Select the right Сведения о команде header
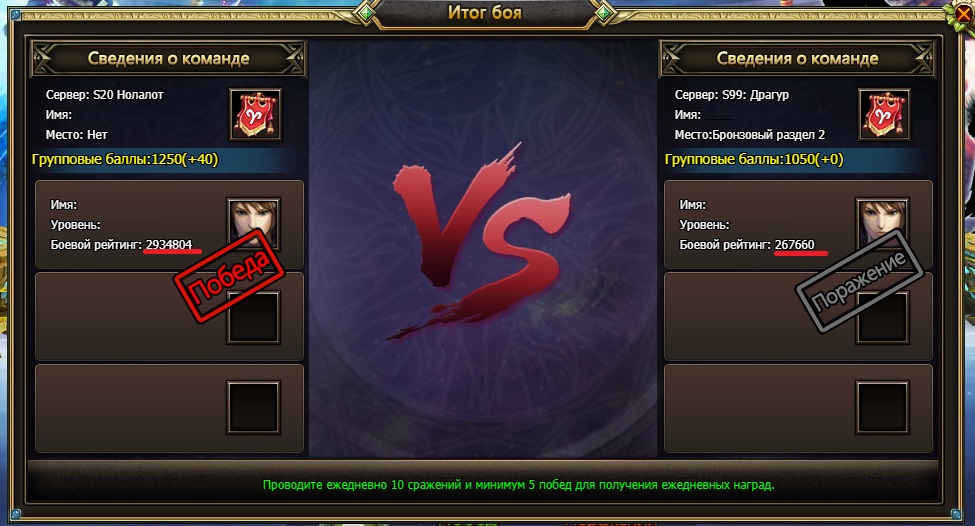Screen dimensions: 975x526 click(x=797, y=58)
